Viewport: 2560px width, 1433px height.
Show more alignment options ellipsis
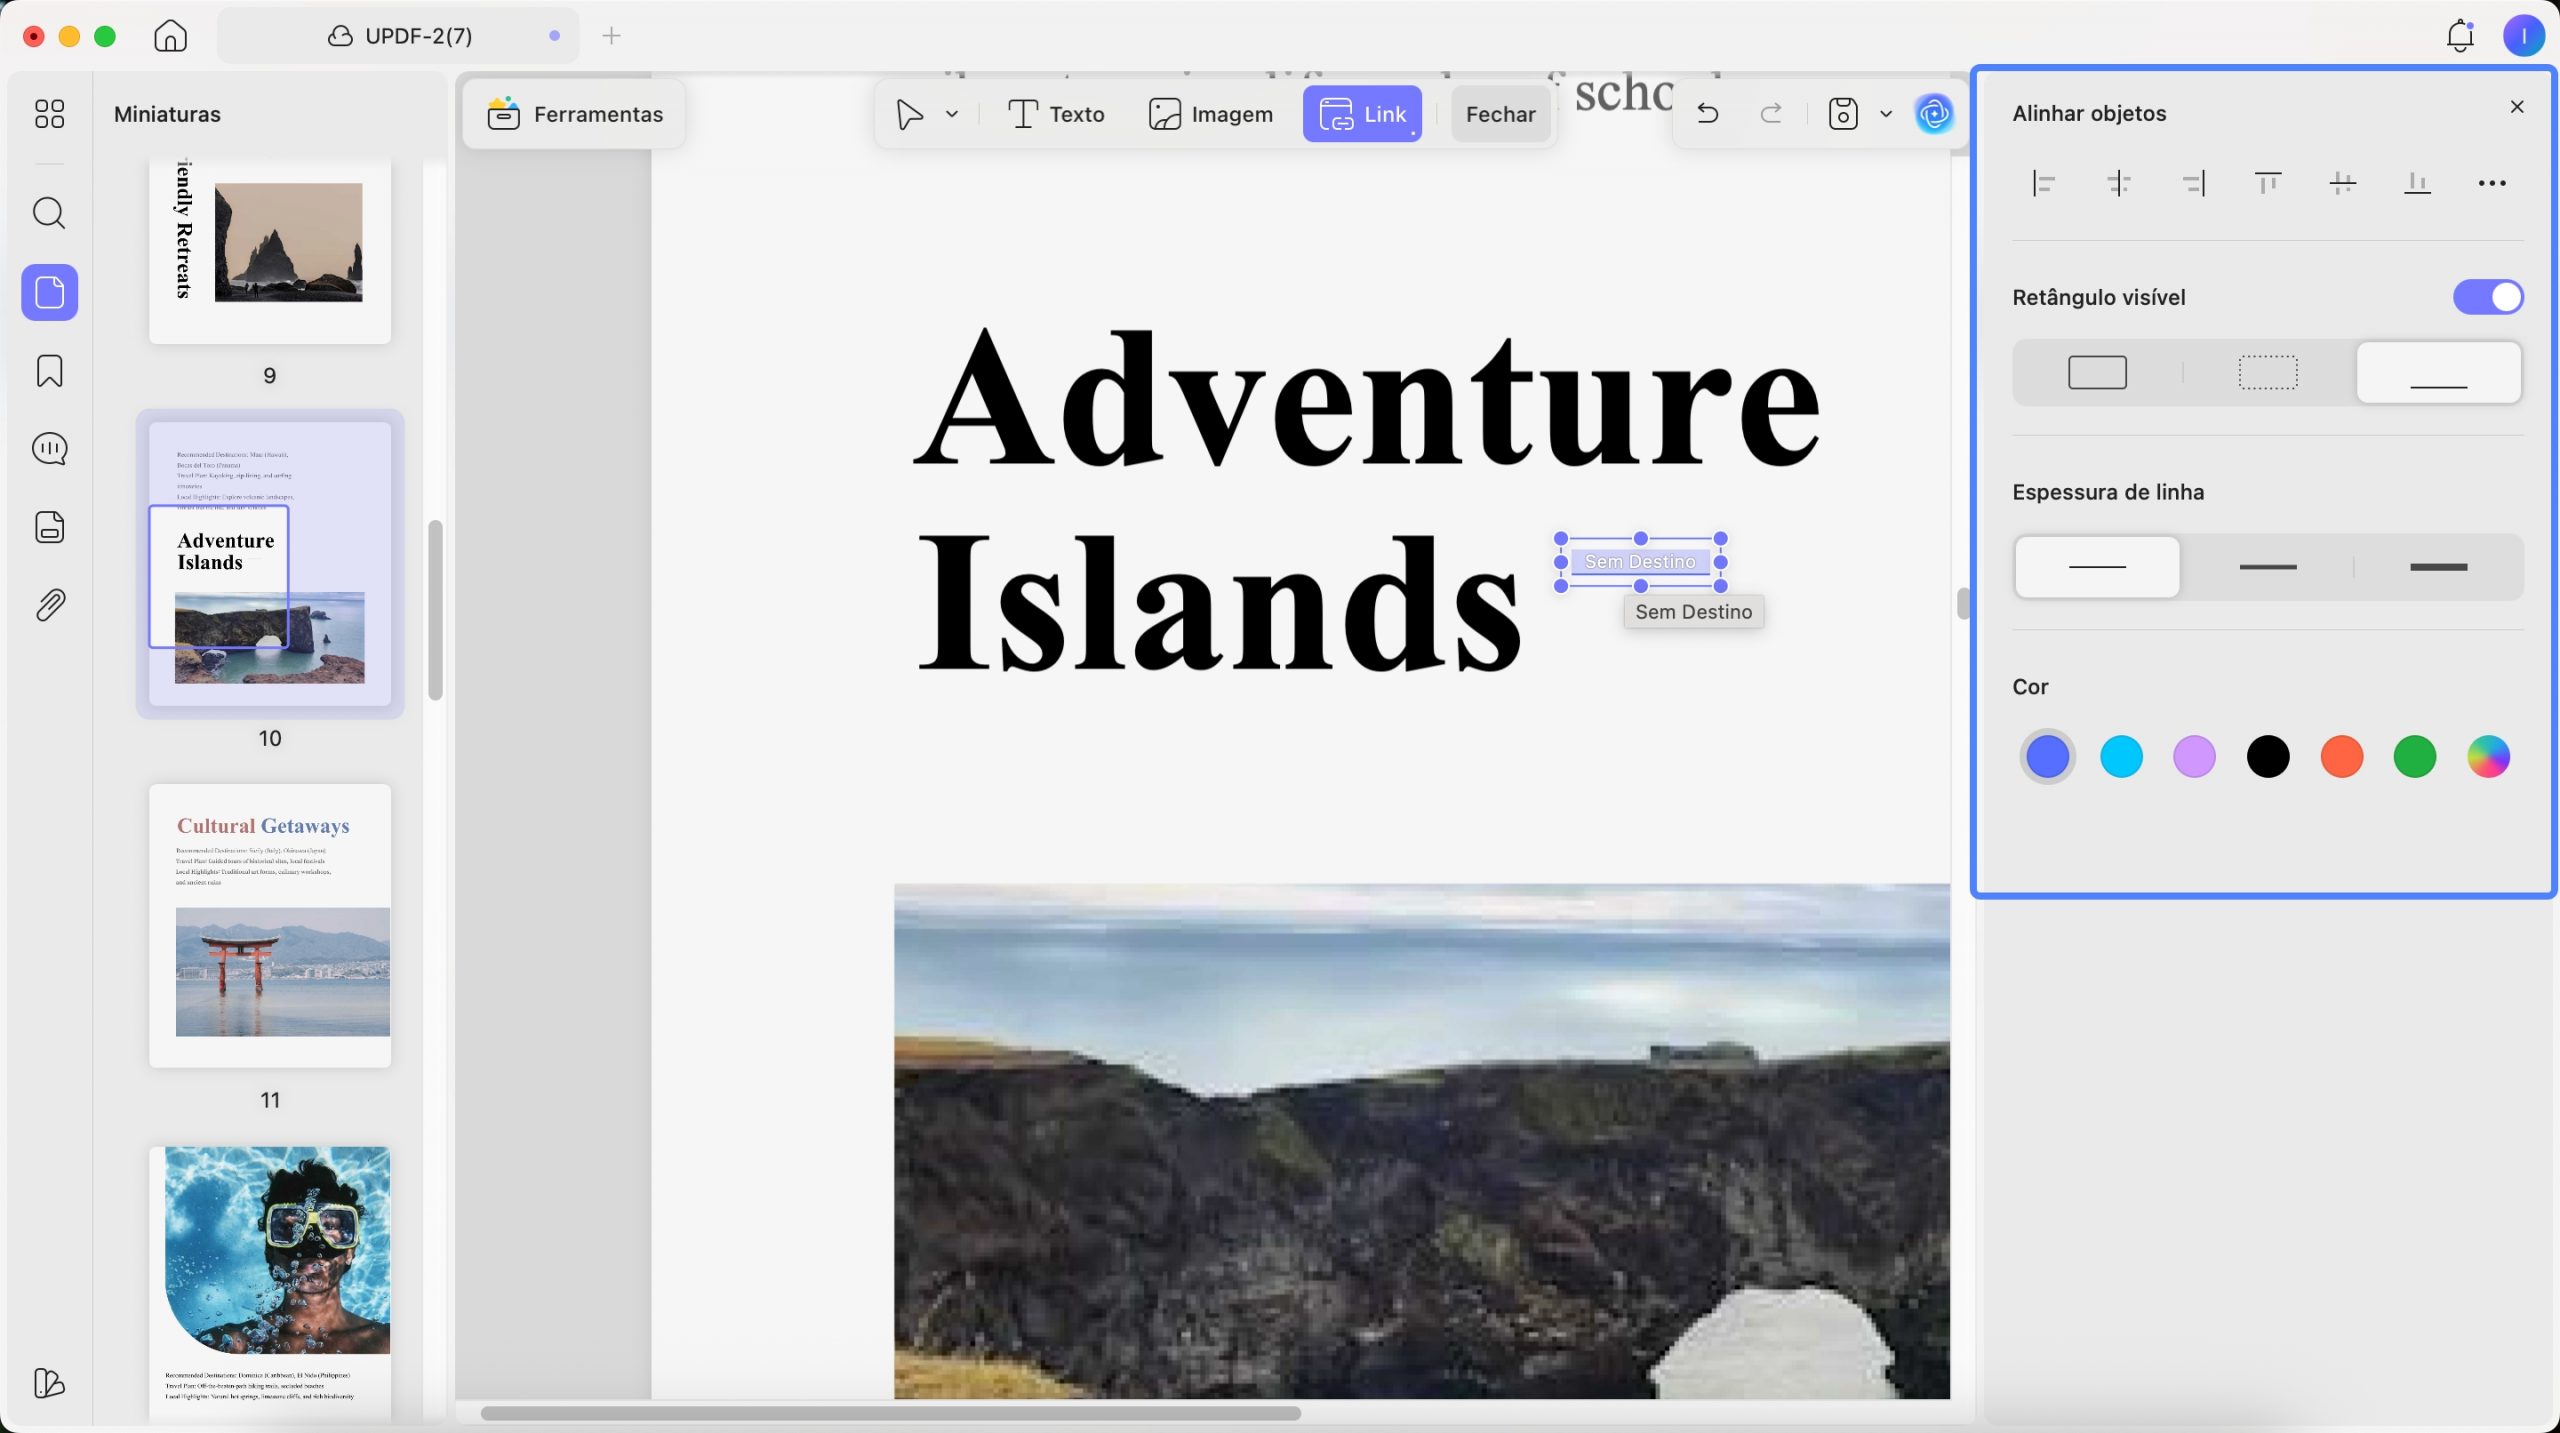[2492, 183]
